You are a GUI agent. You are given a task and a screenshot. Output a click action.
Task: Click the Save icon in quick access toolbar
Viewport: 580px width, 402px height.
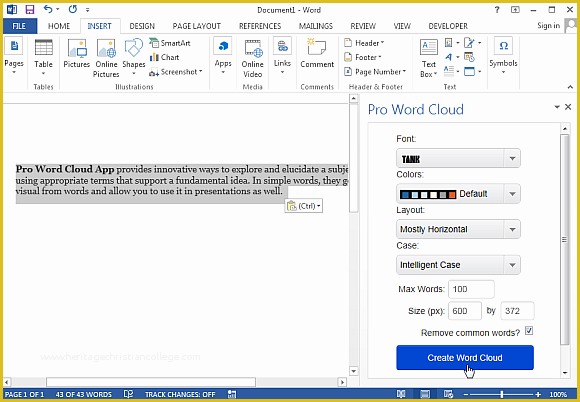[29, 9]
